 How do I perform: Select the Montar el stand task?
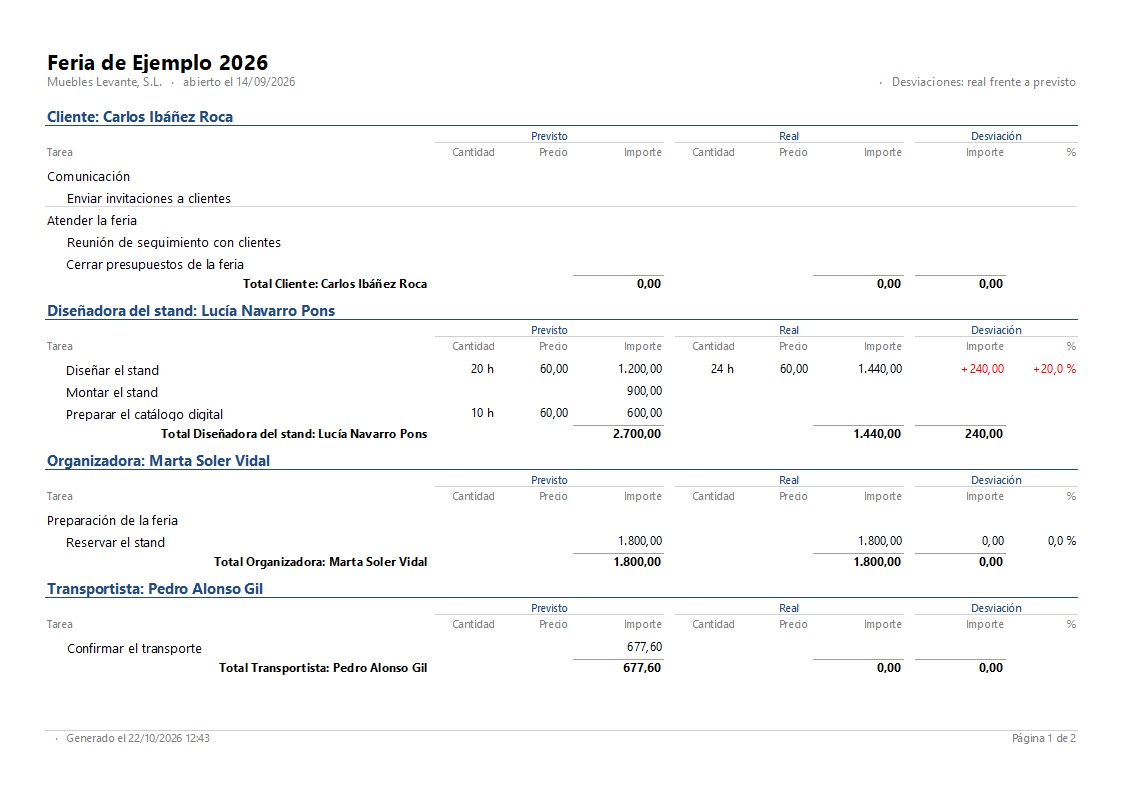[112, 392]
